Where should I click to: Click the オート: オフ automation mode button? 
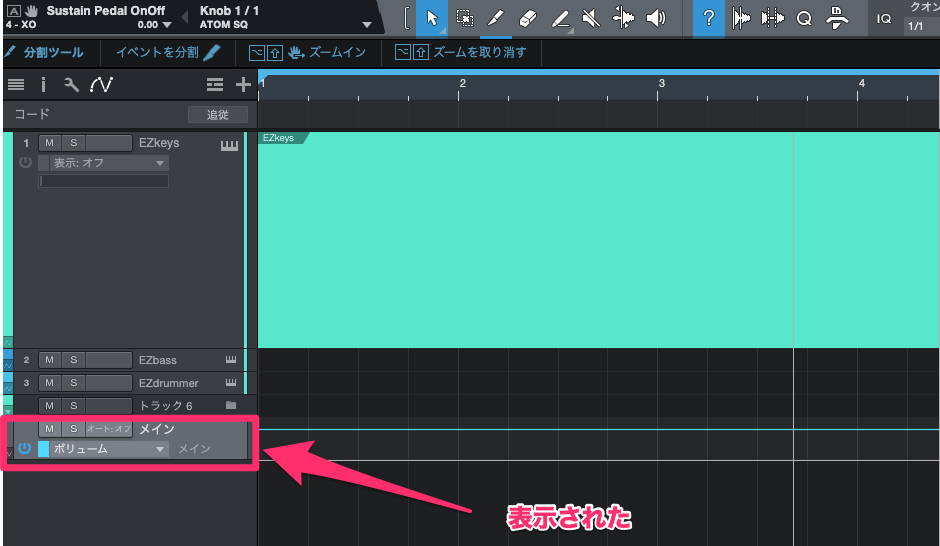(x=109, y=429)
